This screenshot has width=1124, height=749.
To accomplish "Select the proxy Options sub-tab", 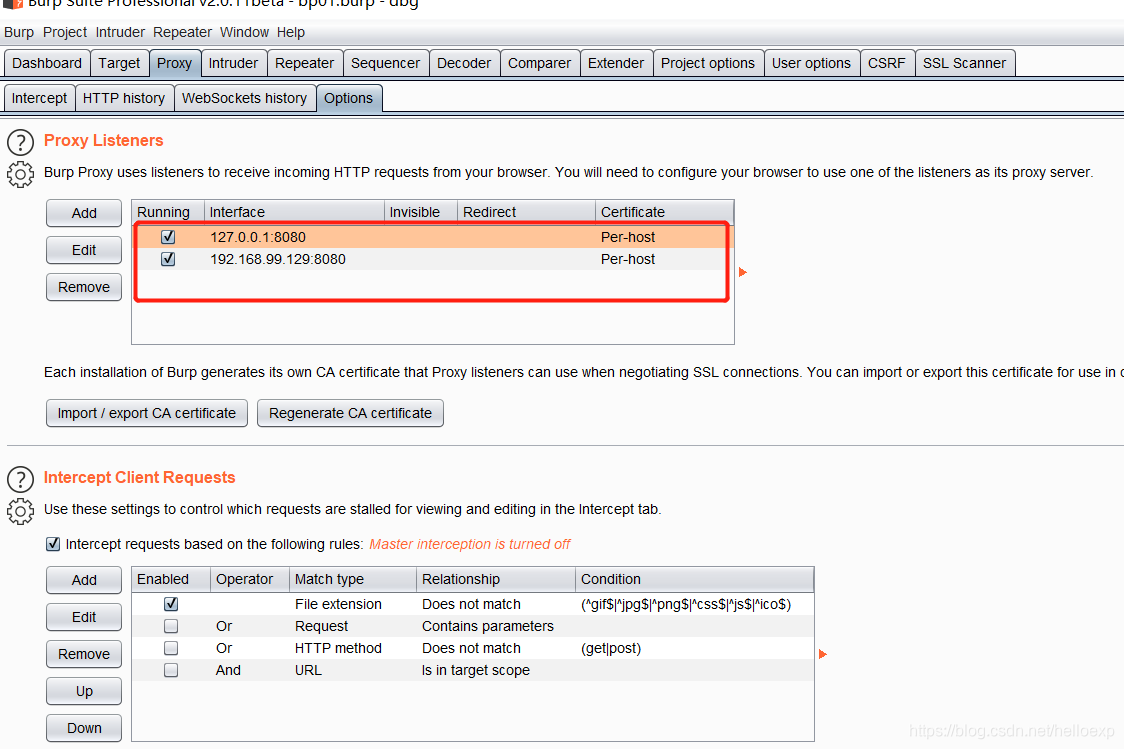I will [x=348, y=98].
